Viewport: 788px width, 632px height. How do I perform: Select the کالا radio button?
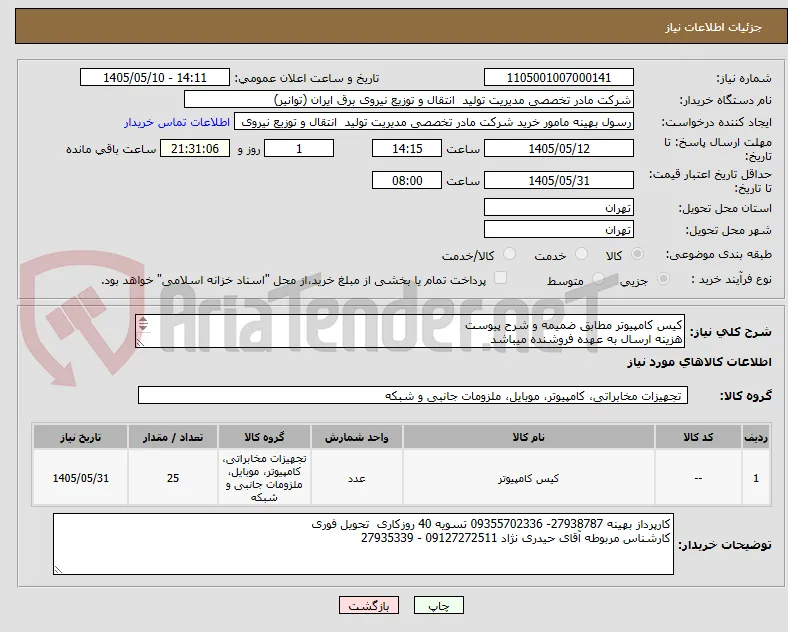(637, 254)
